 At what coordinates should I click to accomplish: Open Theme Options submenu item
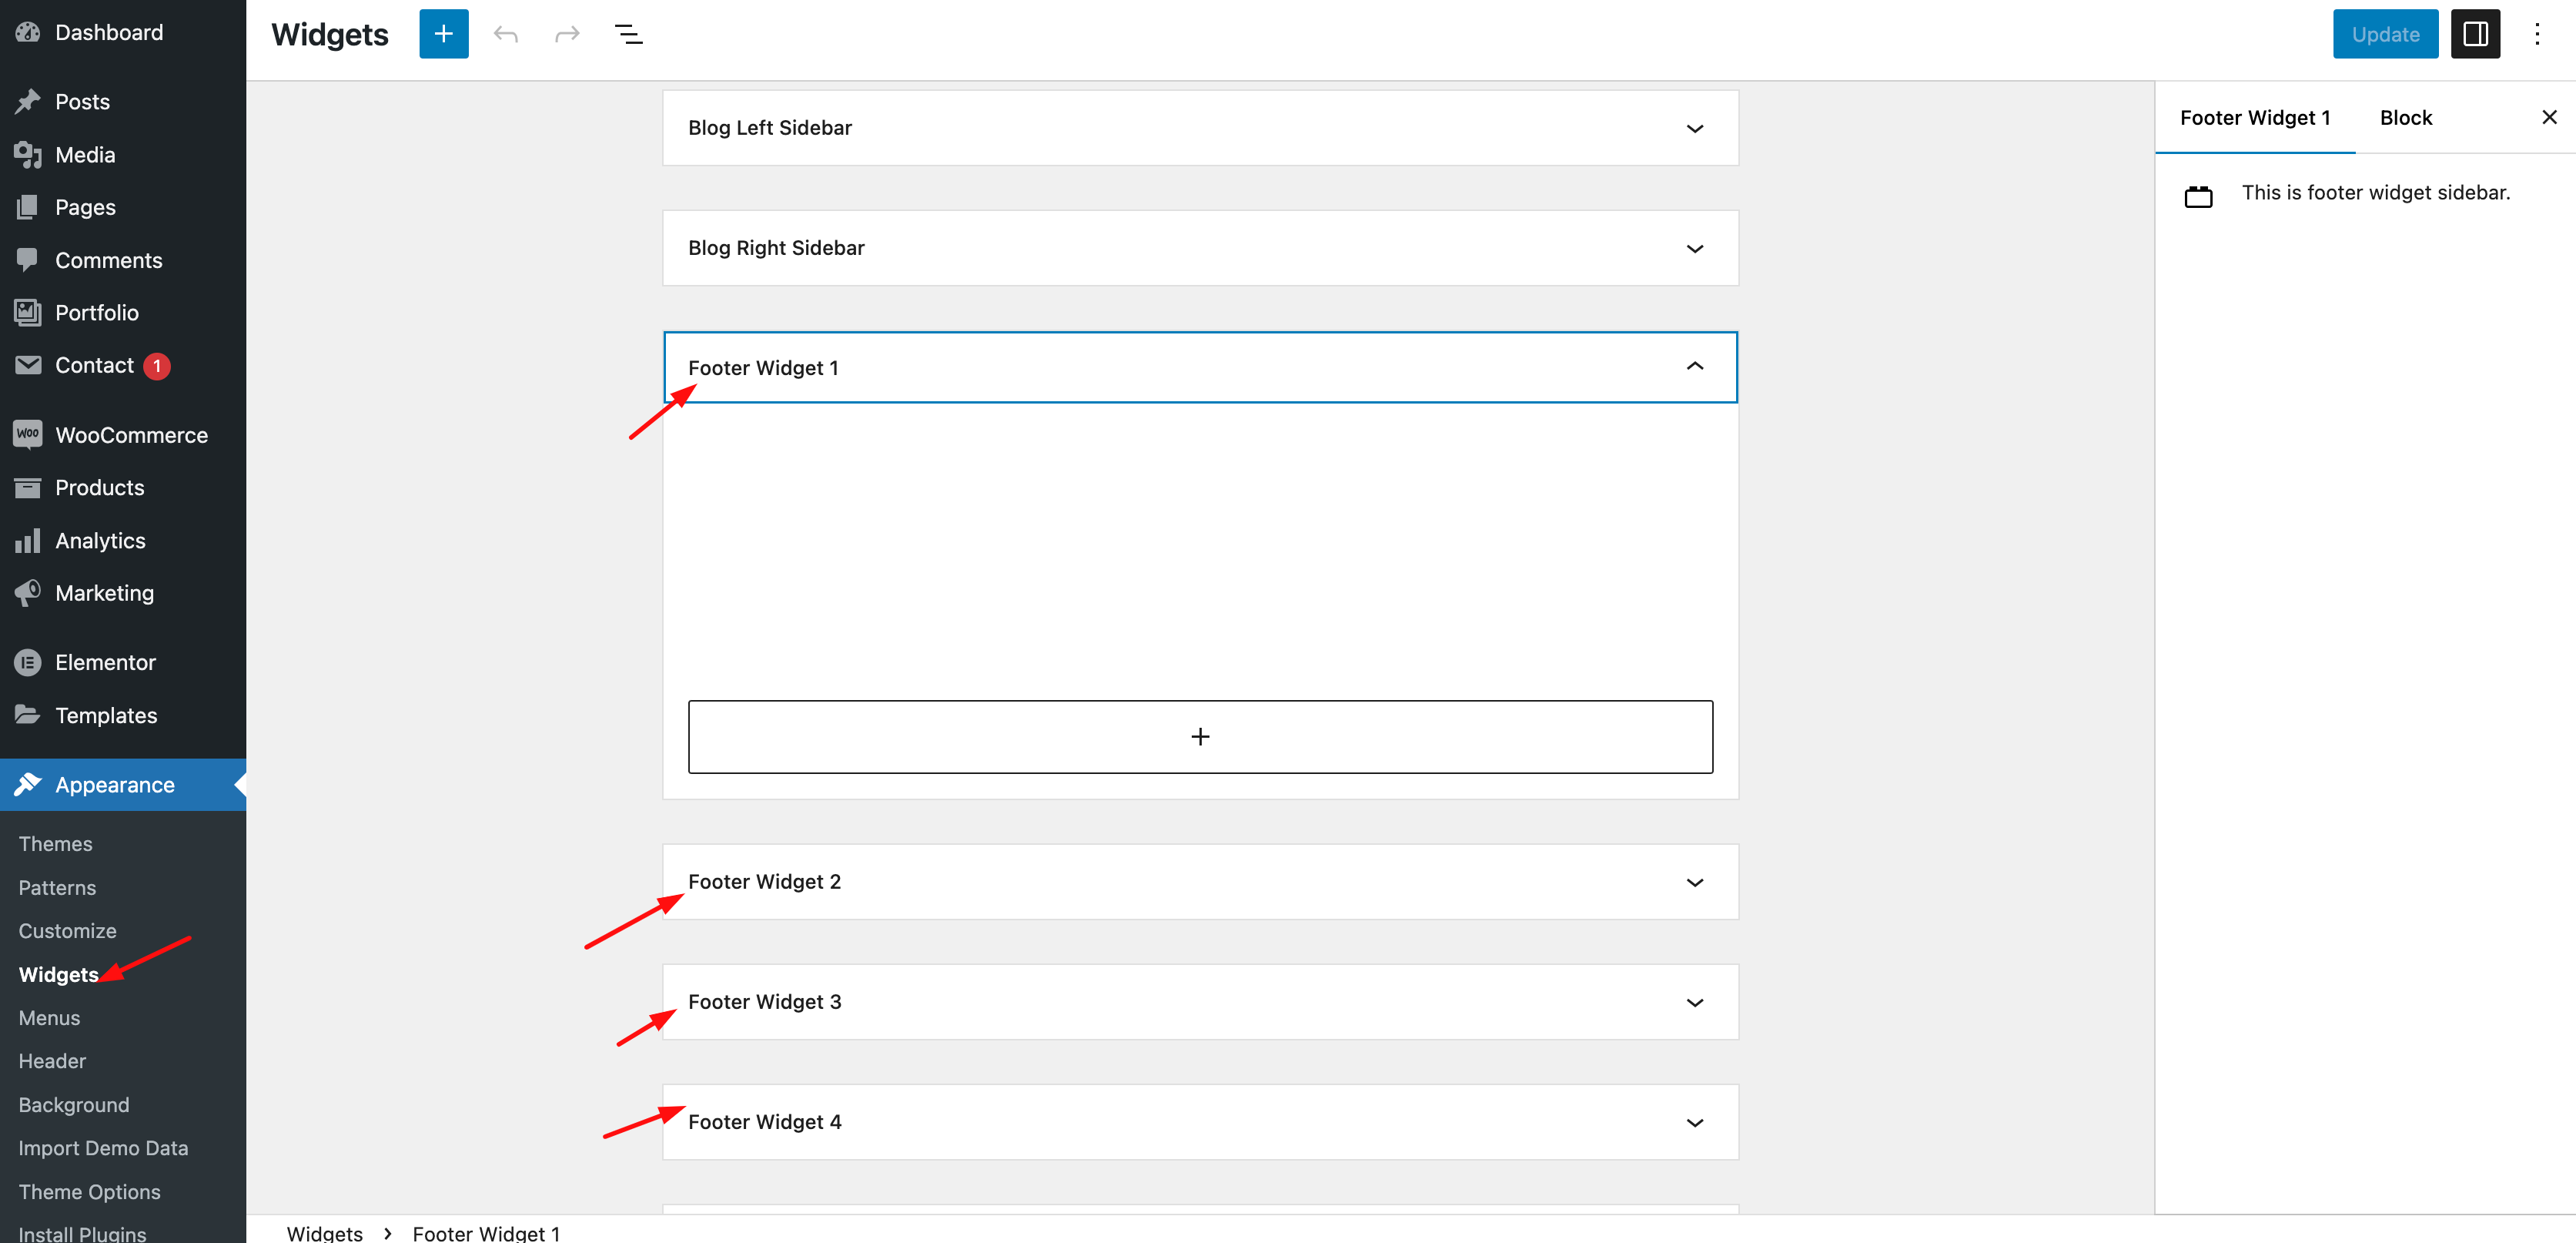[x=89, y=1191]
